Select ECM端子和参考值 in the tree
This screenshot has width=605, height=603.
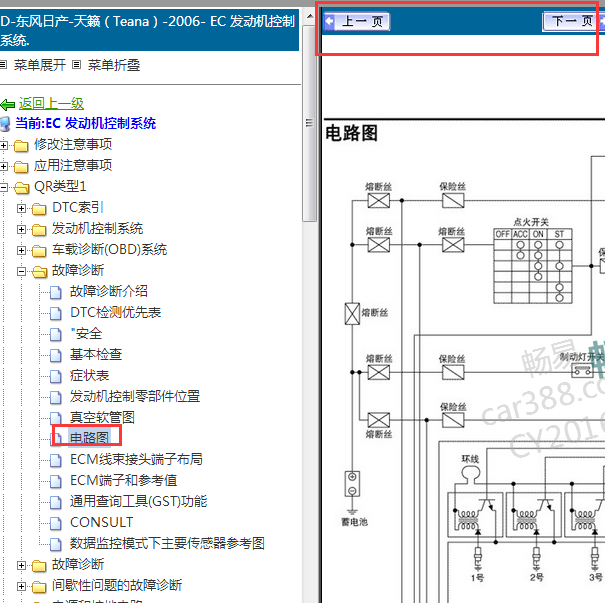tap(123, 480)
